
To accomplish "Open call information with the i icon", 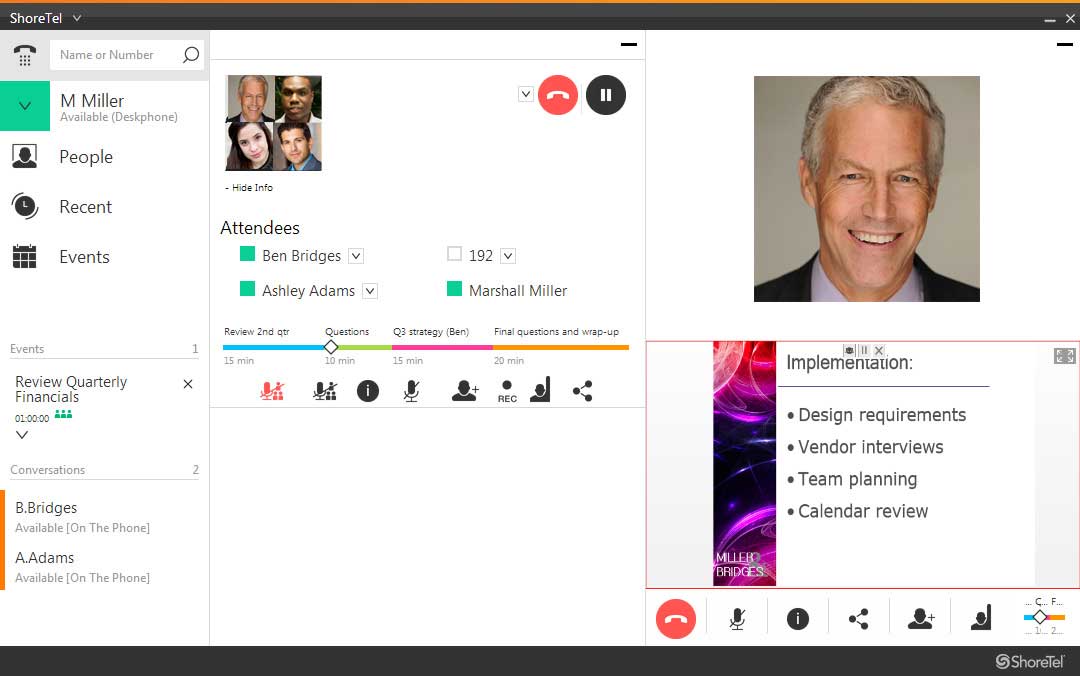I will (x=368, y=391).
